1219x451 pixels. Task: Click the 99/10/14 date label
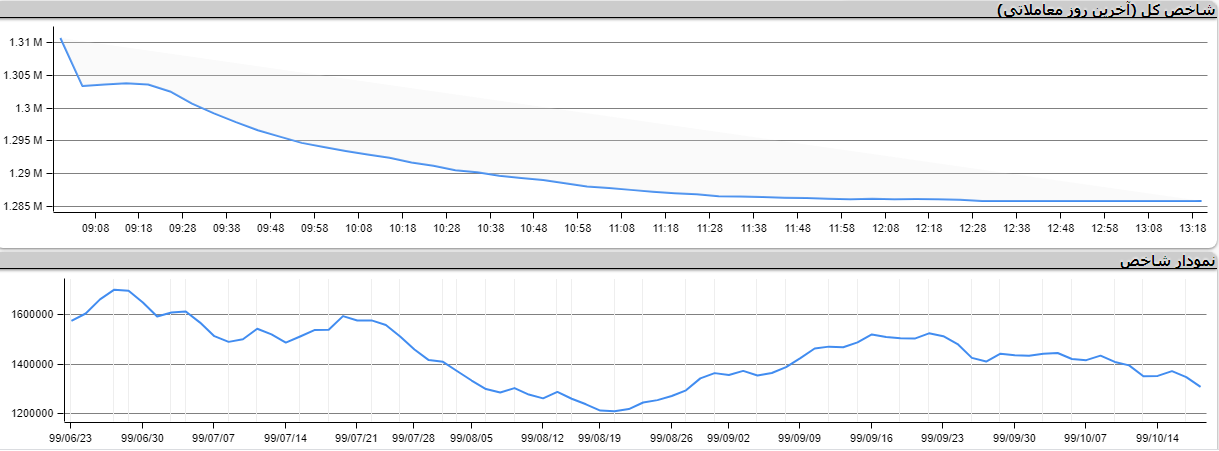pyautogui.click(x=1155, y=438)
